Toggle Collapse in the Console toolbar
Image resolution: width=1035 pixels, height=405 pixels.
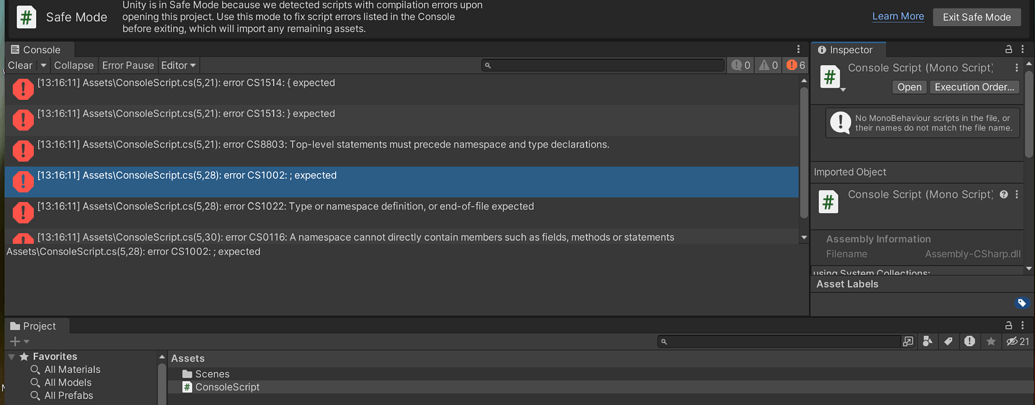74,65
